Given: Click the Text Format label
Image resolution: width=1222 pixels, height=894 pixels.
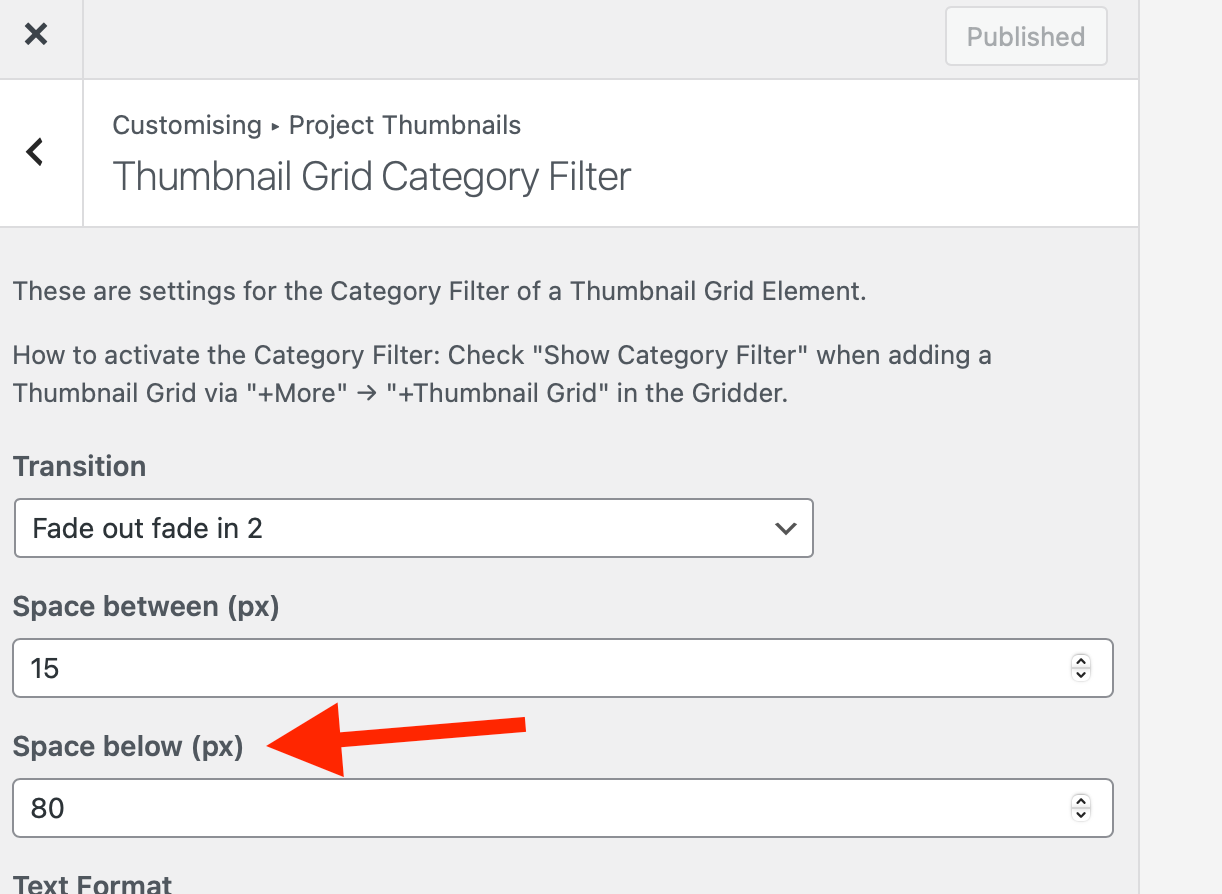Looking at the screenshot, I should (x=92, y=884).
